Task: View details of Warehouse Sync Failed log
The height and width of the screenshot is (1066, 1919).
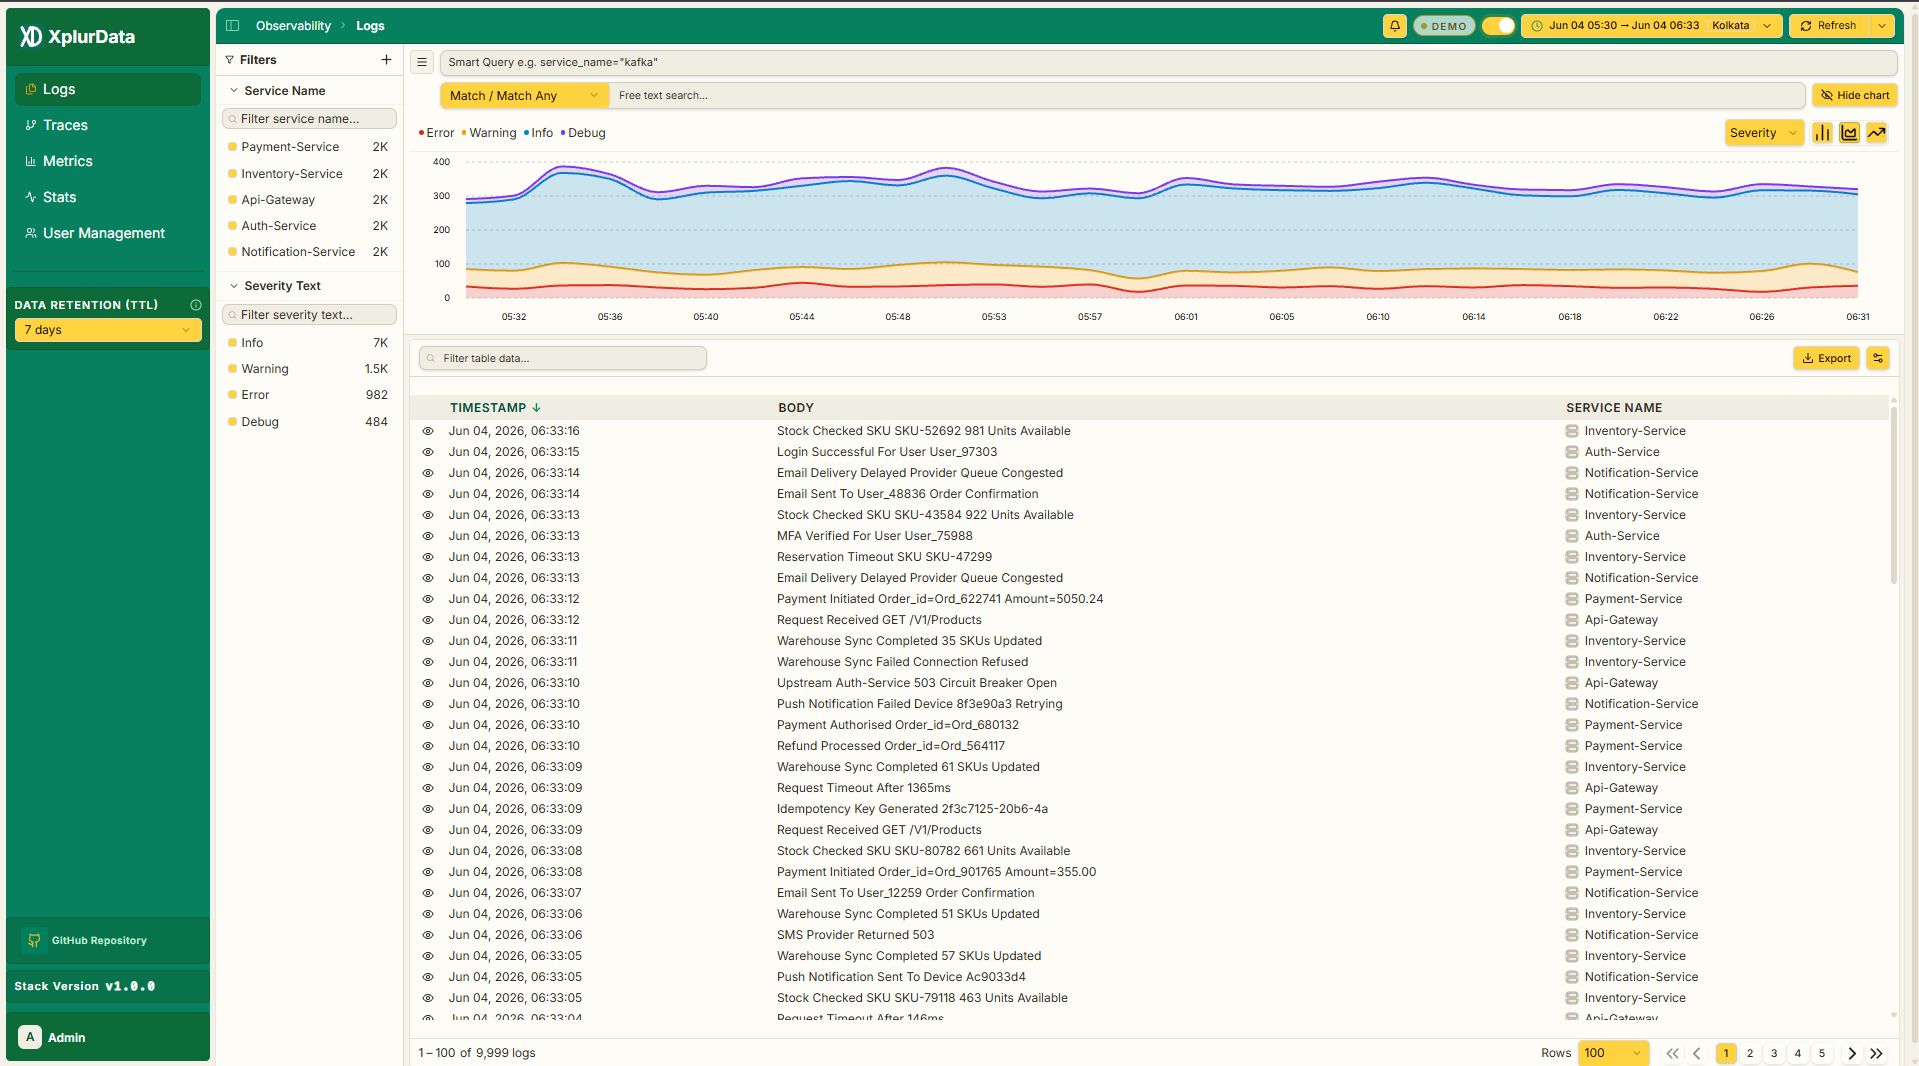Action: [428, 662]
